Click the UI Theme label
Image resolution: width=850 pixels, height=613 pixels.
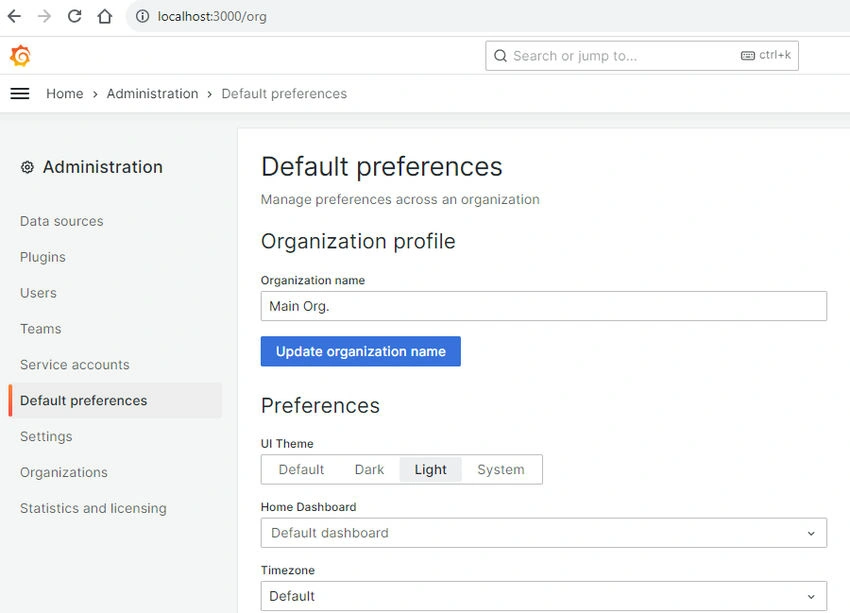pyautogui.click(x=287, y=443)
